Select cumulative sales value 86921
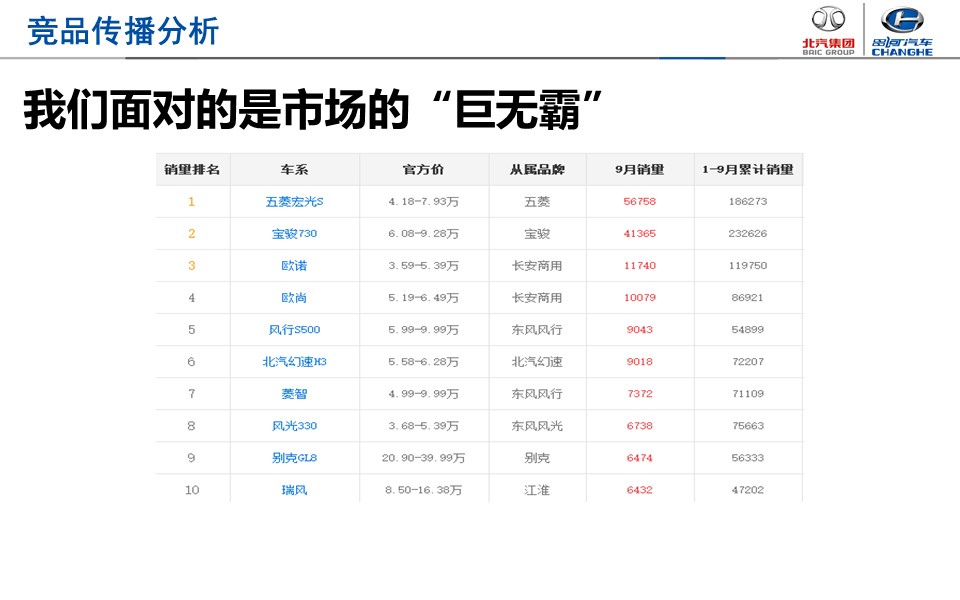The width and height of the screenshot is (960, 600). click(x=748, y=298)
